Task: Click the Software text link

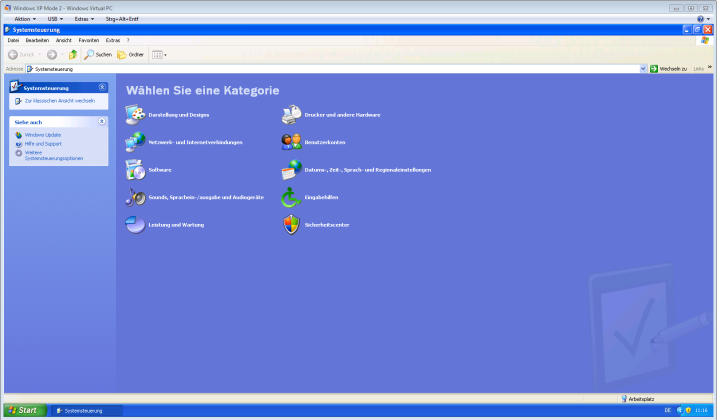Action: [x=160, y=170]
